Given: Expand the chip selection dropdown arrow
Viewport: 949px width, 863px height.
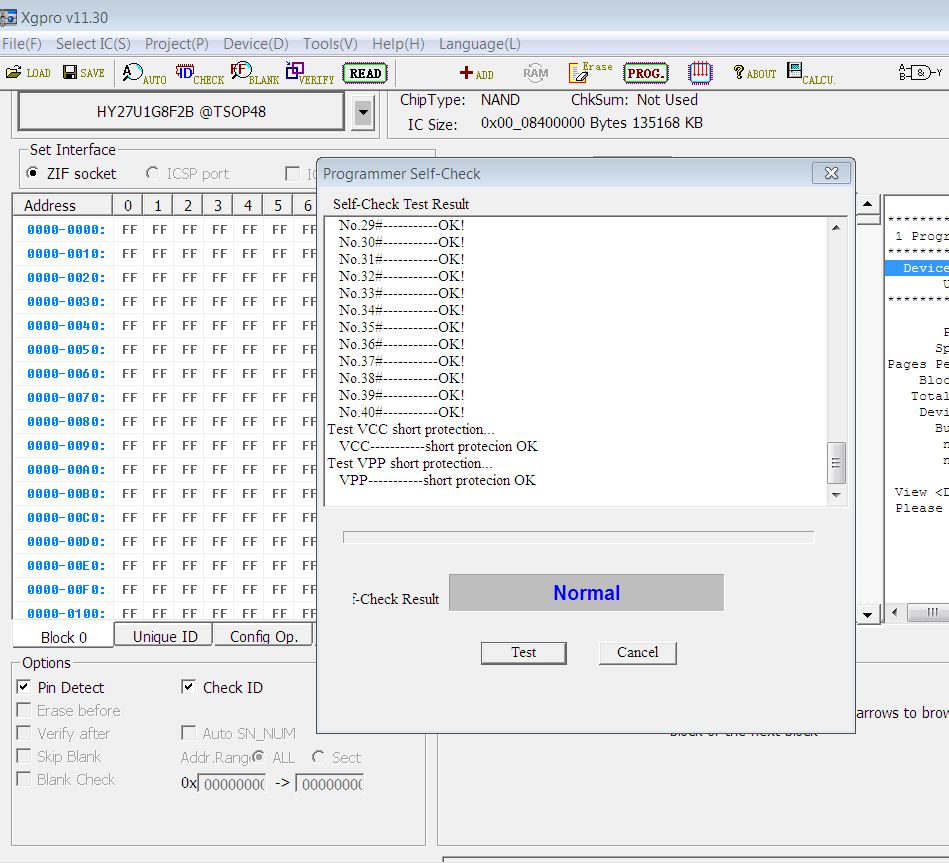Looking at the screenshot, I should point(363,114).
